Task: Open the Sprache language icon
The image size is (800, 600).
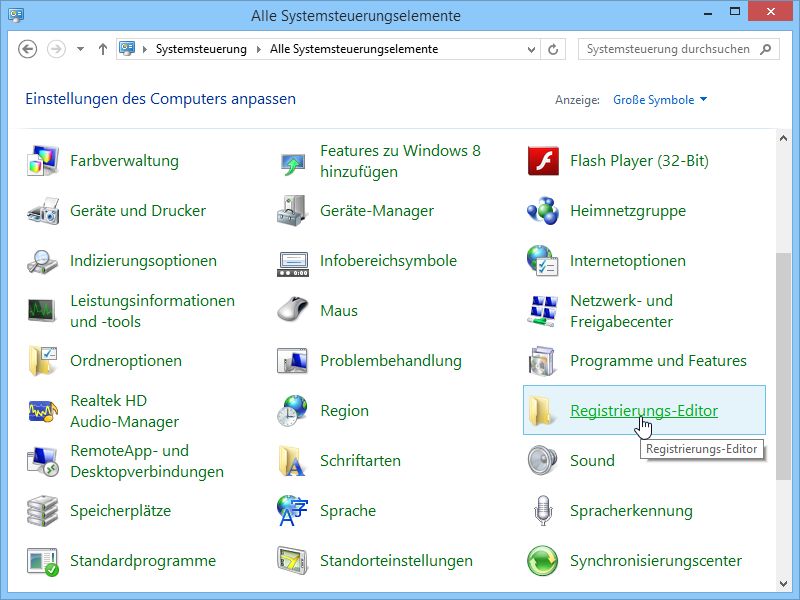Action: pyautogui.click(x=293, y=511)
